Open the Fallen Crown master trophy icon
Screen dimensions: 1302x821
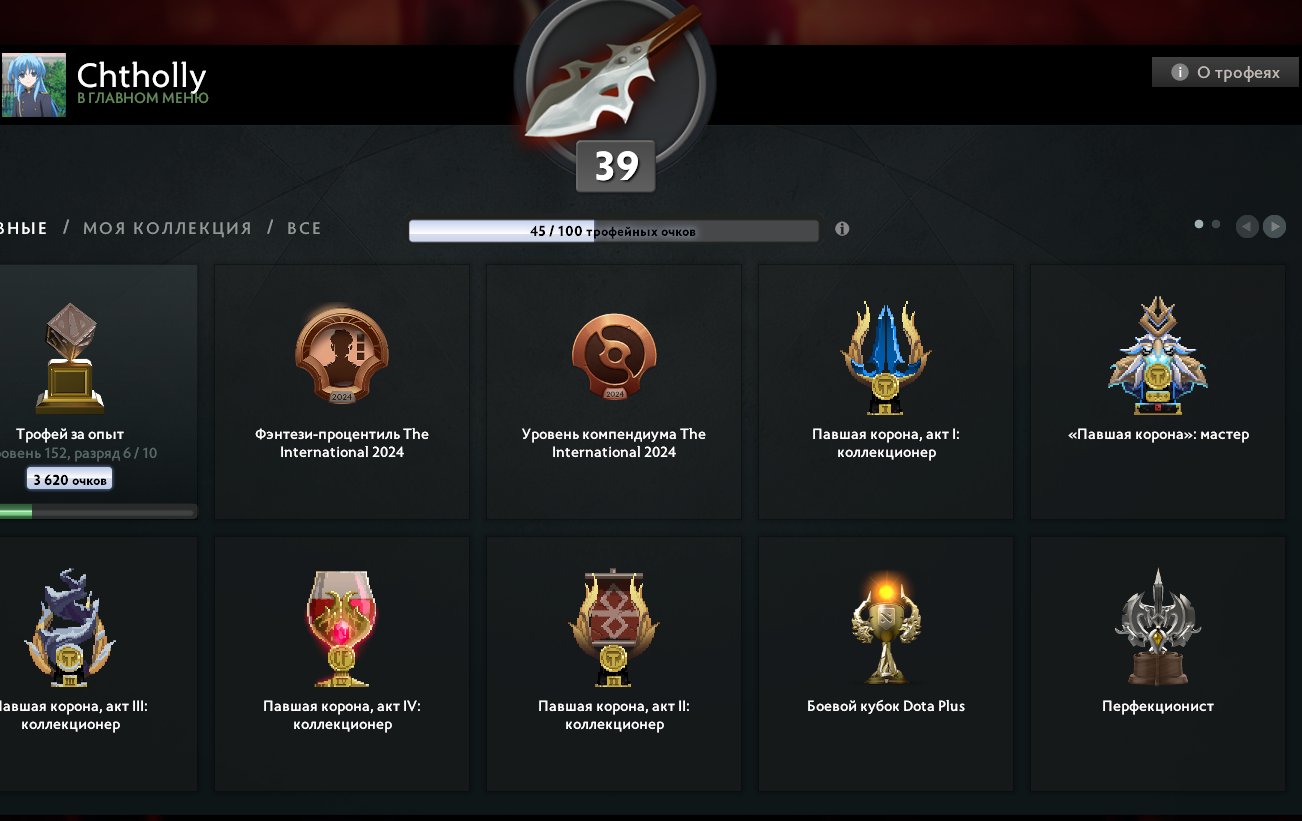click(x=1158, y=356)
